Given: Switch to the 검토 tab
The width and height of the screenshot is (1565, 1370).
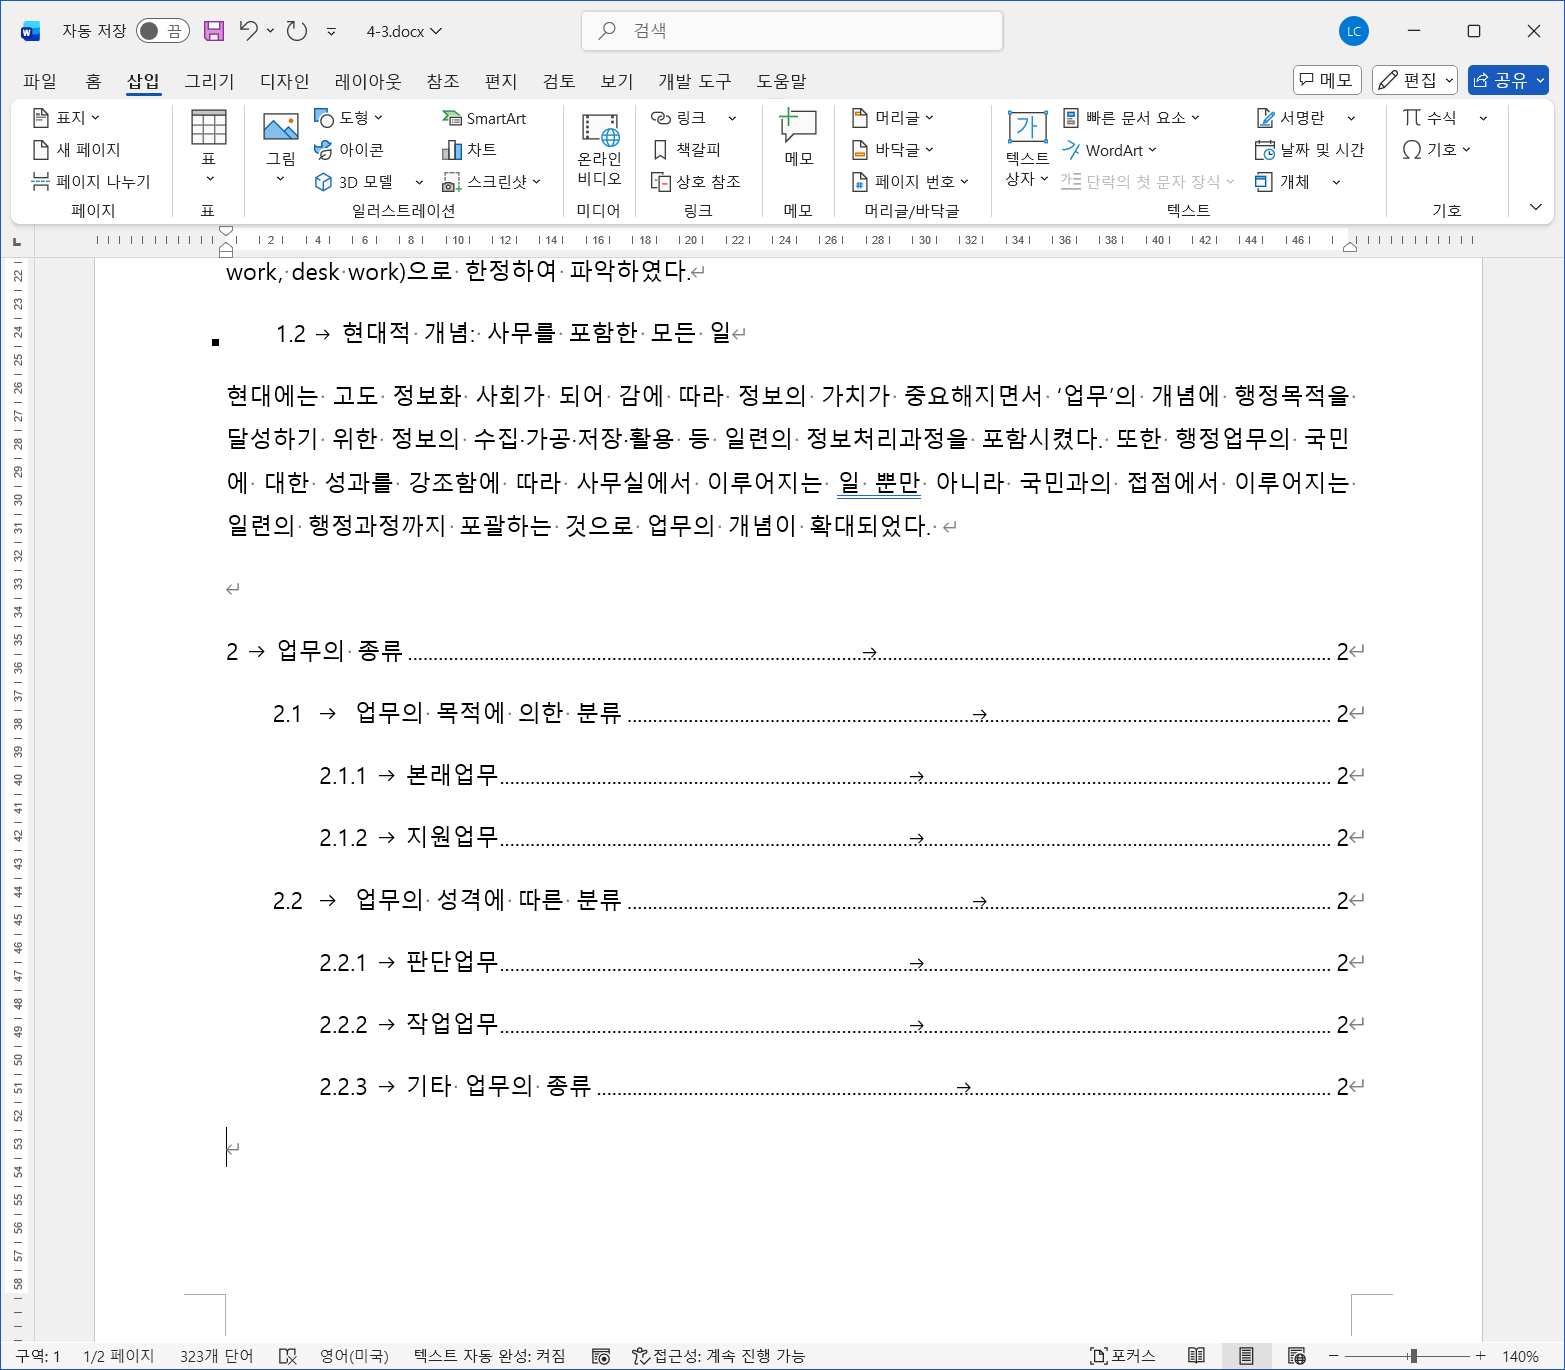Looking at the screenshot, I should point(559,81).
